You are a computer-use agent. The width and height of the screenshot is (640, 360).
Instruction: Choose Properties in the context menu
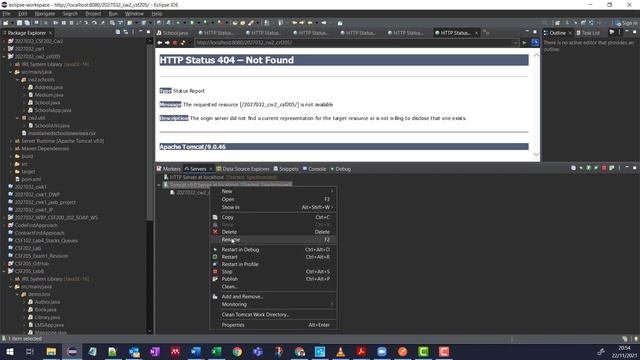coord(273,325)
